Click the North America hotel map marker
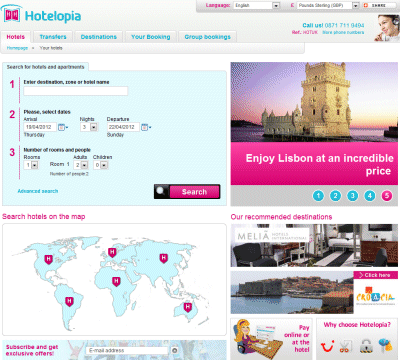Image resolution: width=400 pixels, height=360 pixels. pyautogui.click(x=49, y=259)
